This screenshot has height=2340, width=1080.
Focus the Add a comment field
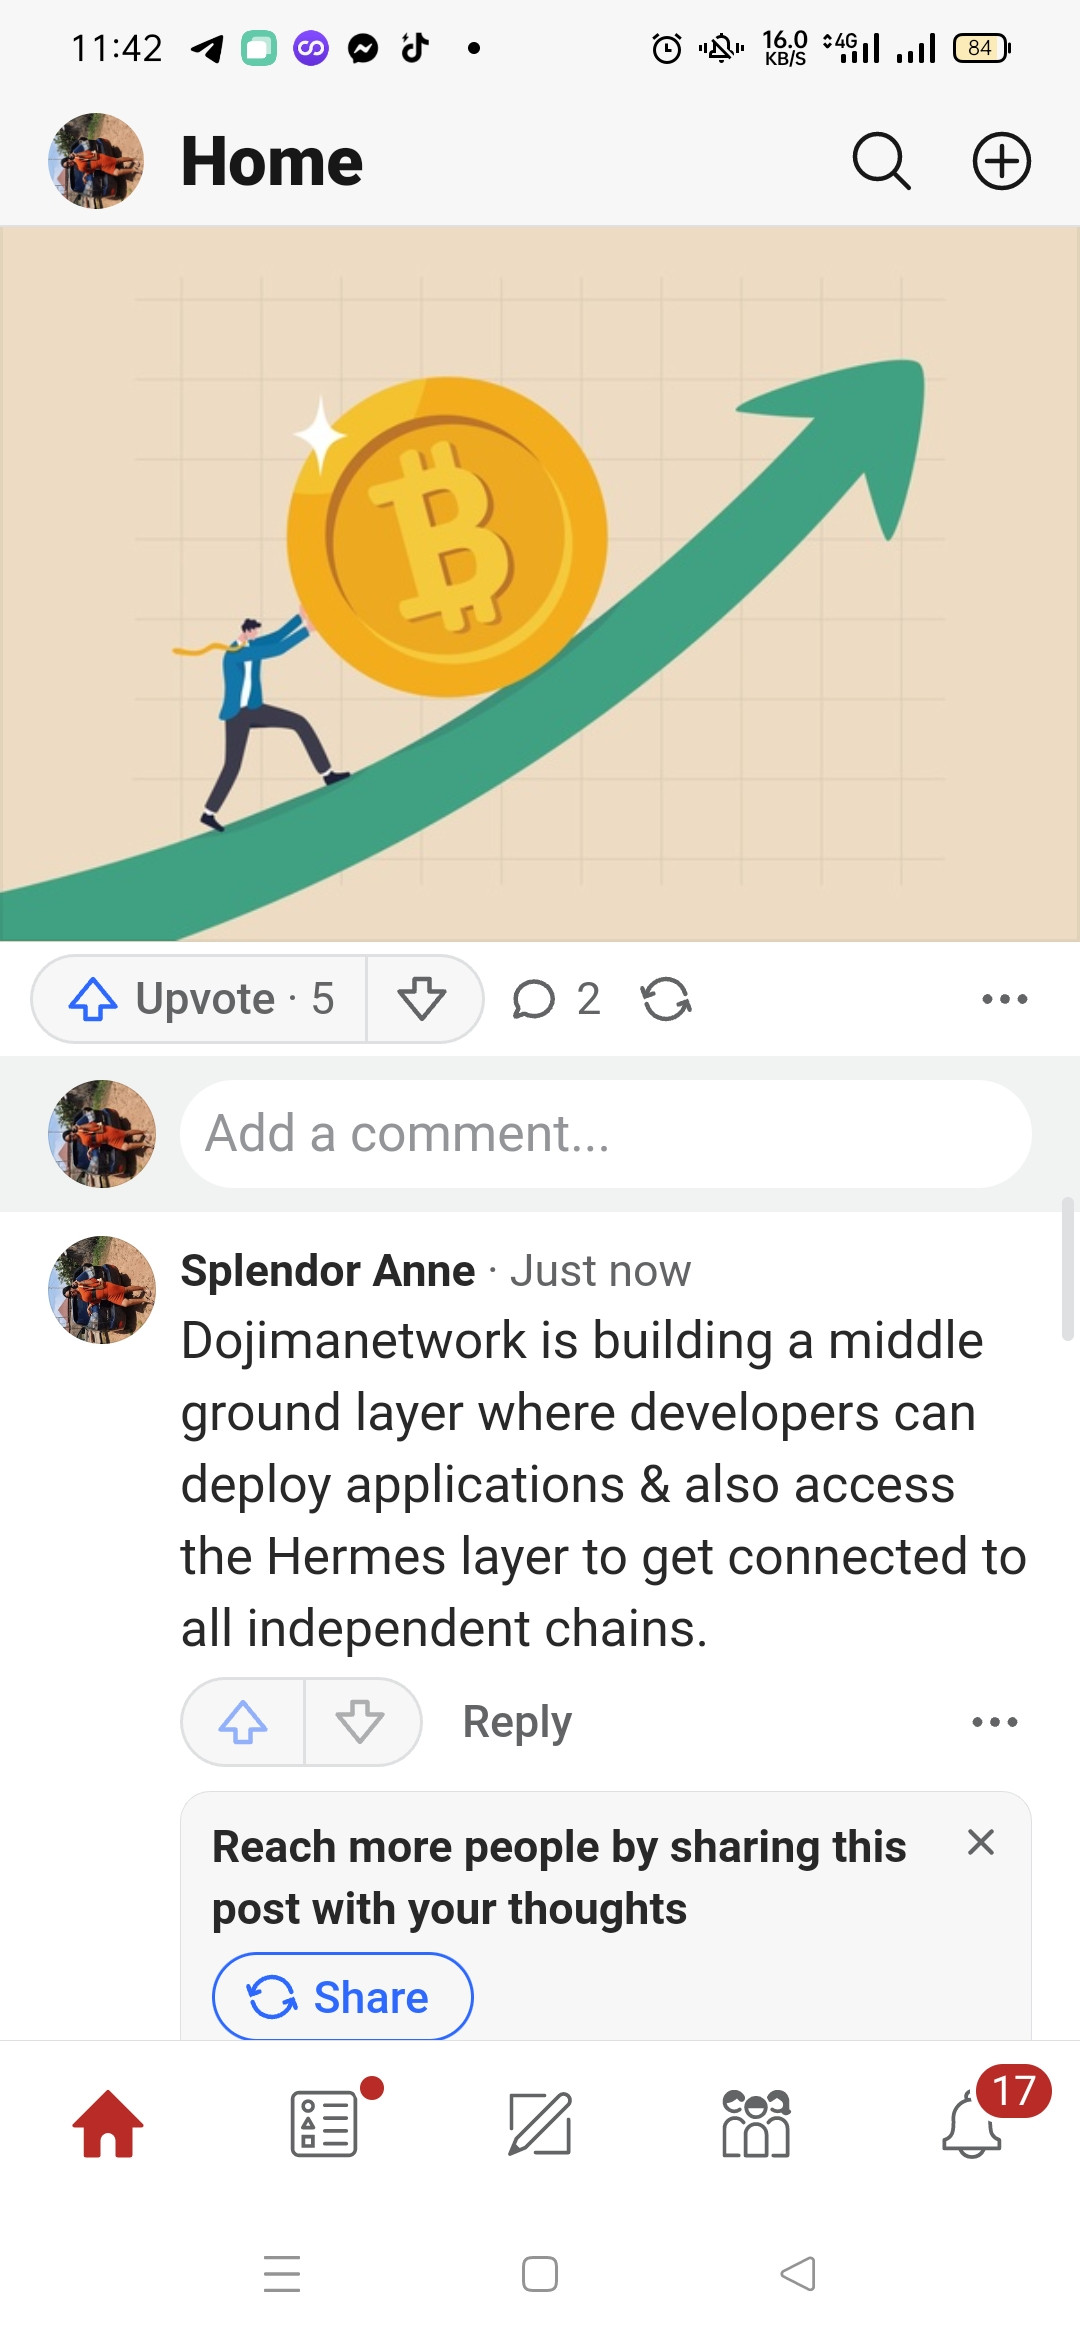[606, 1134]
